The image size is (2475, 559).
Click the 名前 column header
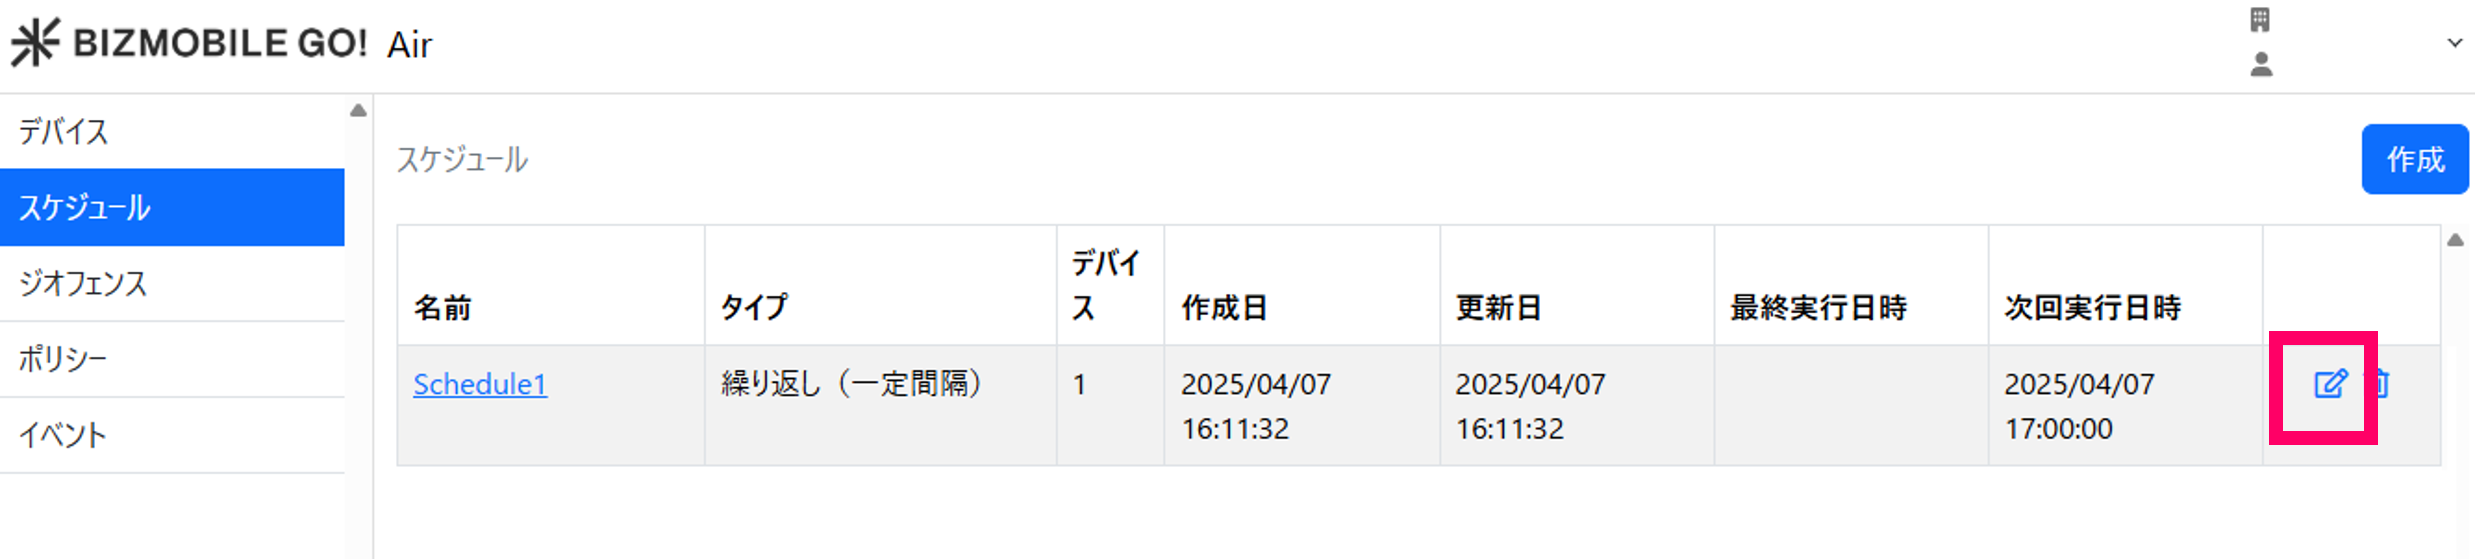coord(443,307)
